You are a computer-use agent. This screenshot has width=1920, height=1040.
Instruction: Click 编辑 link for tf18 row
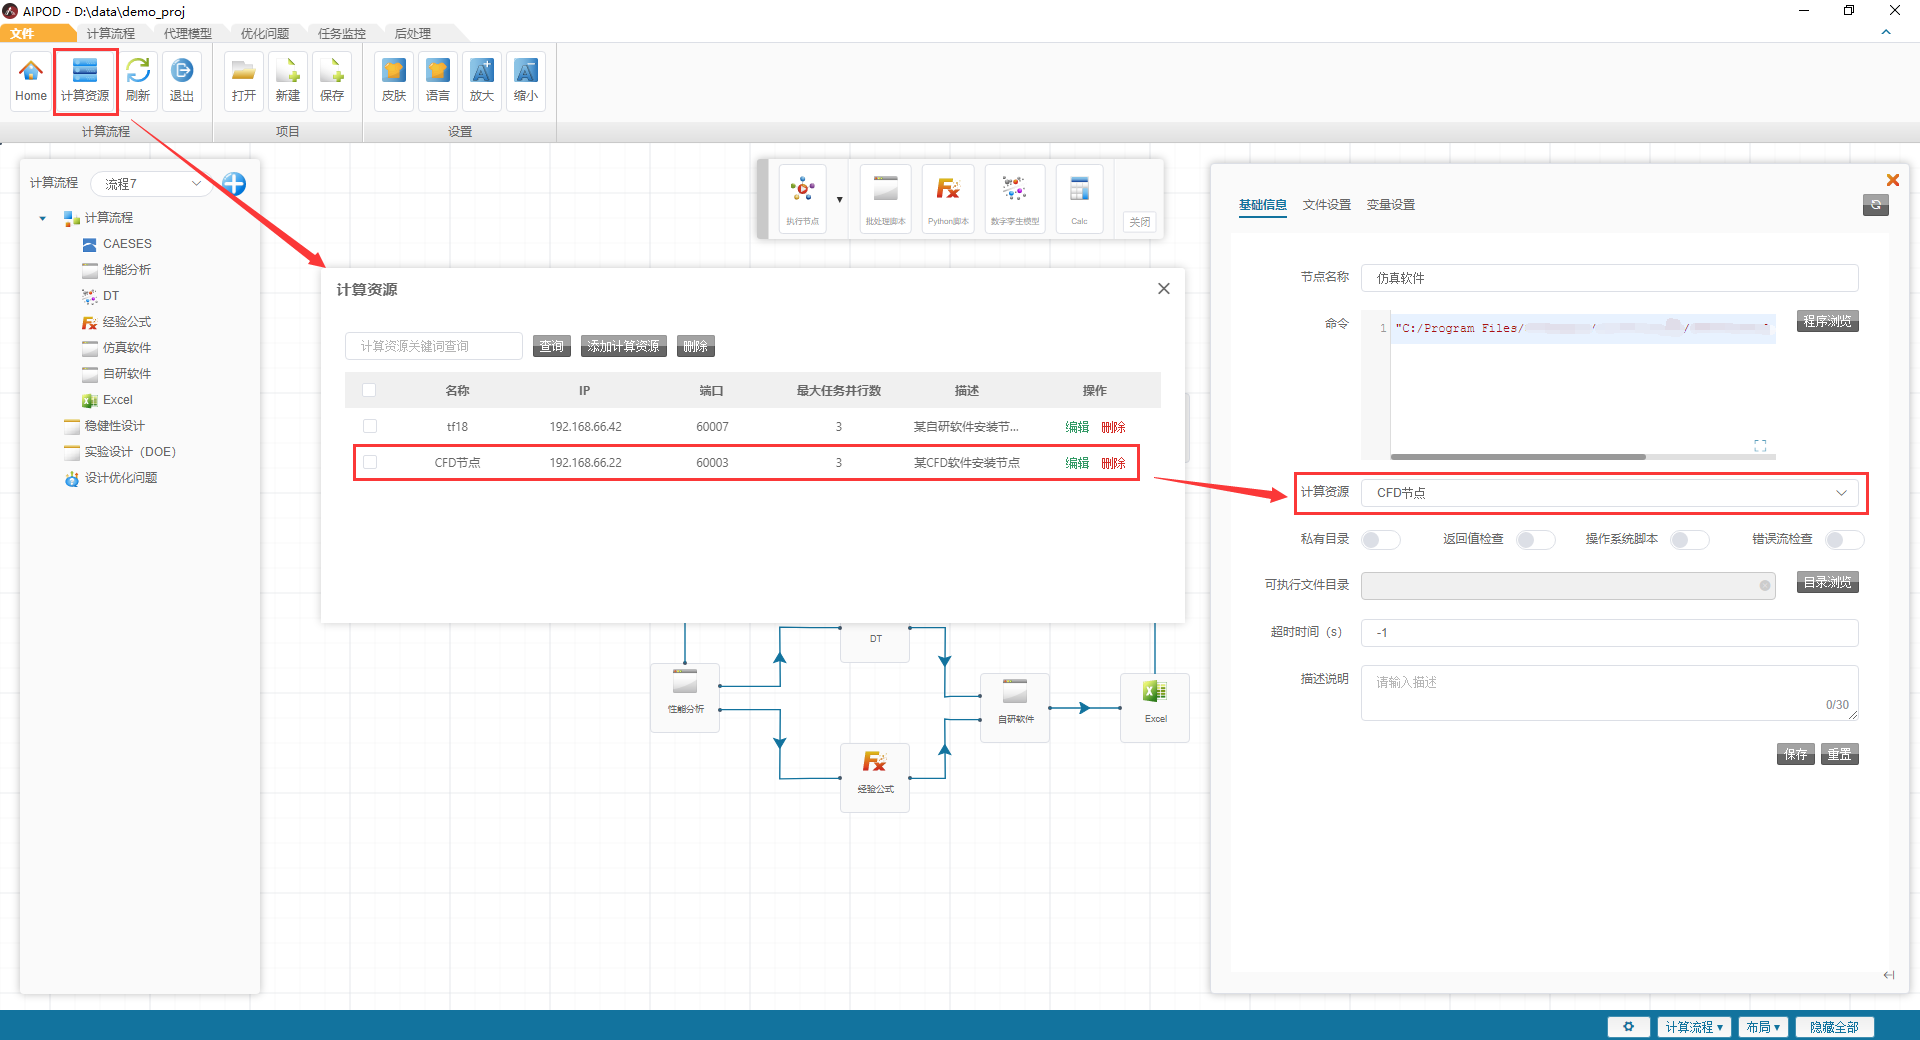tap(1077, 427)
